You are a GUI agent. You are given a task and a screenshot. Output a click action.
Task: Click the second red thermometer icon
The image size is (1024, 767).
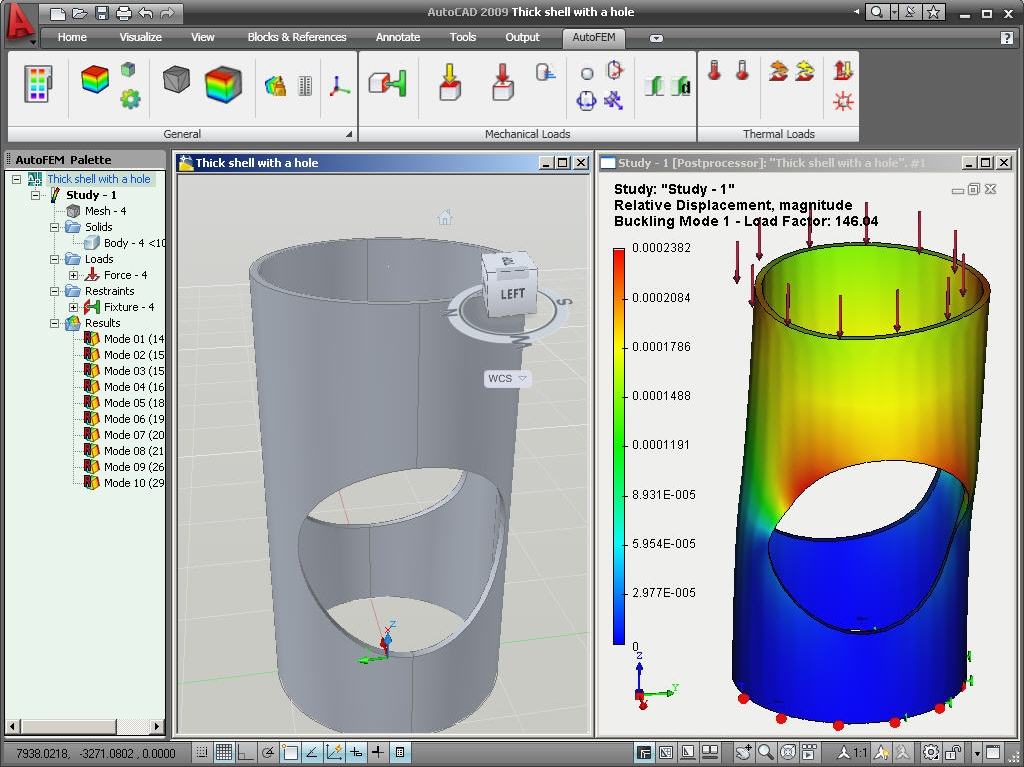coord(743,70)
